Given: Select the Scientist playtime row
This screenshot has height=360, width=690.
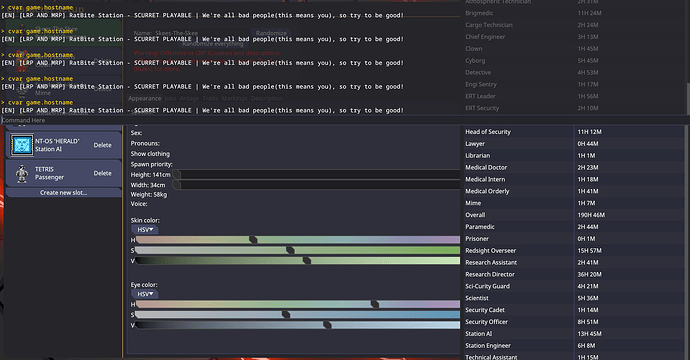Looking at the screenshot, I should [574, 298].
